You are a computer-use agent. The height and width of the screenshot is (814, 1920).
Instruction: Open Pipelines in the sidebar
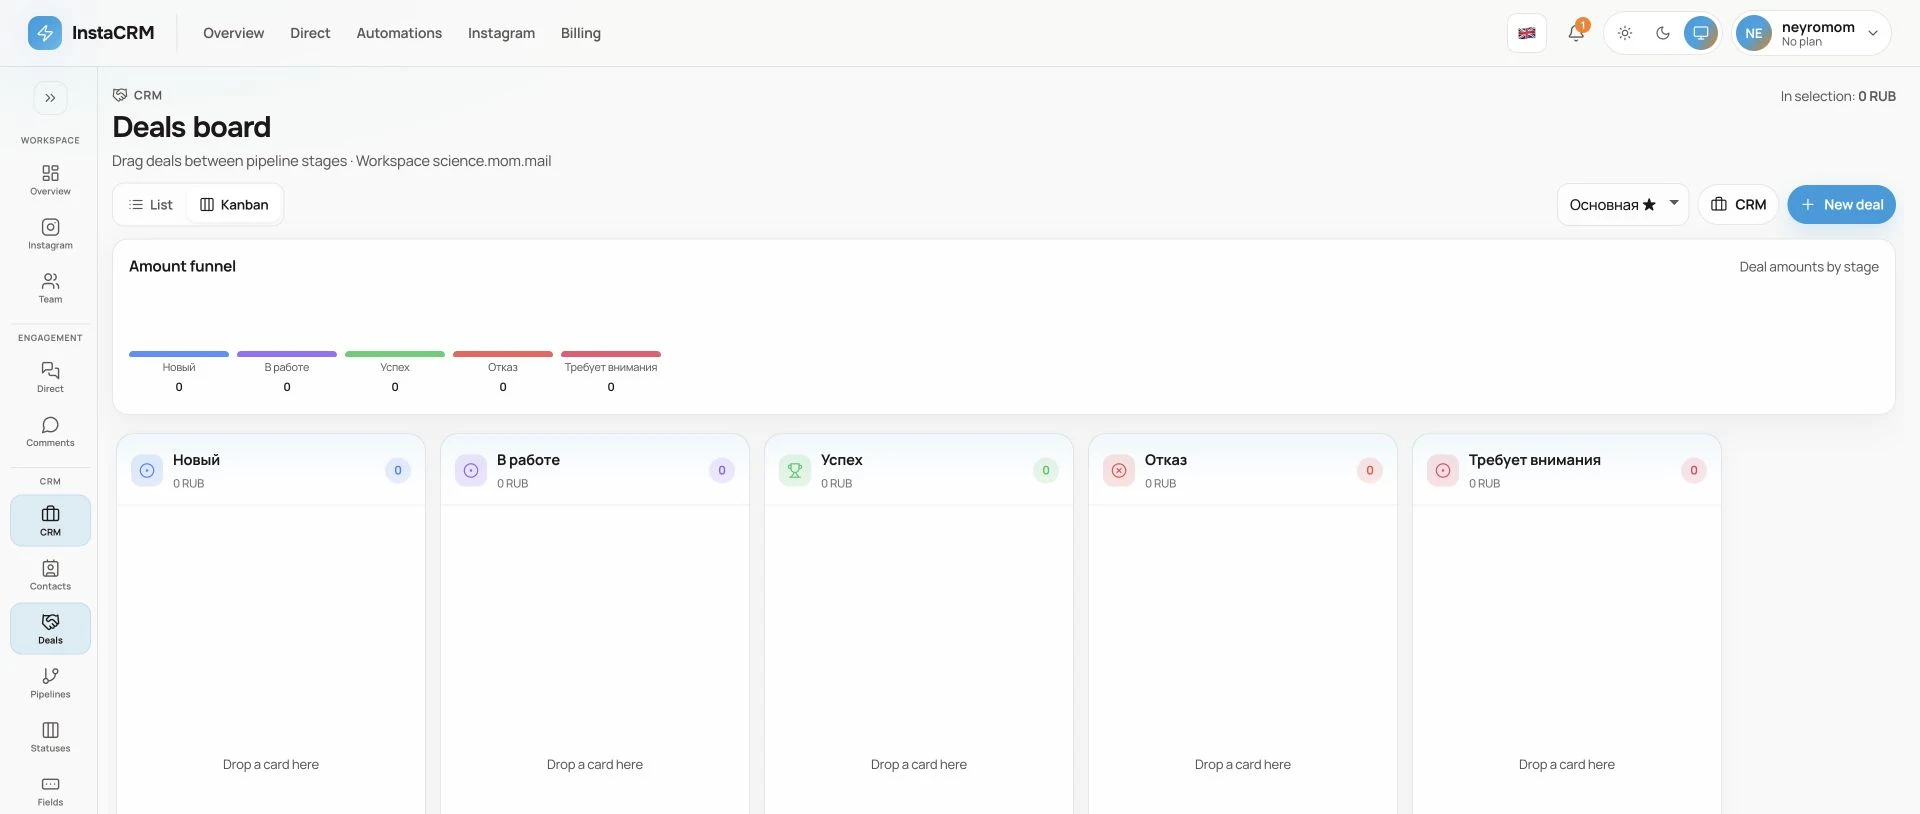50,683
